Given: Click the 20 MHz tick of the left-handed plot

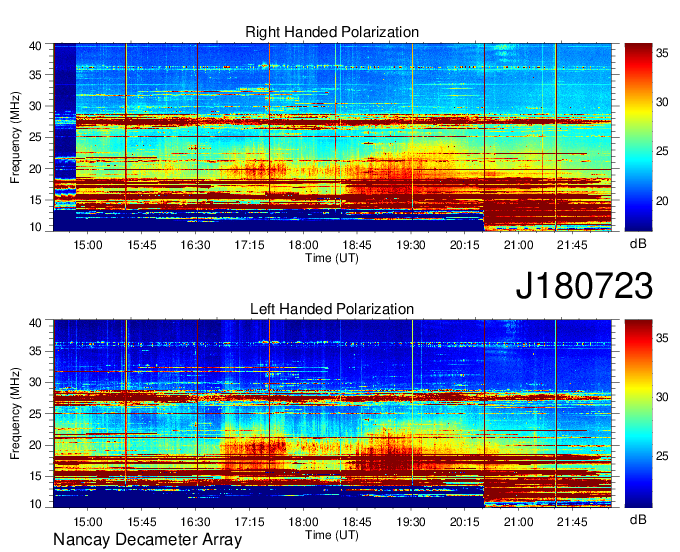Looking at the screenshot, I should pos(35,445).
